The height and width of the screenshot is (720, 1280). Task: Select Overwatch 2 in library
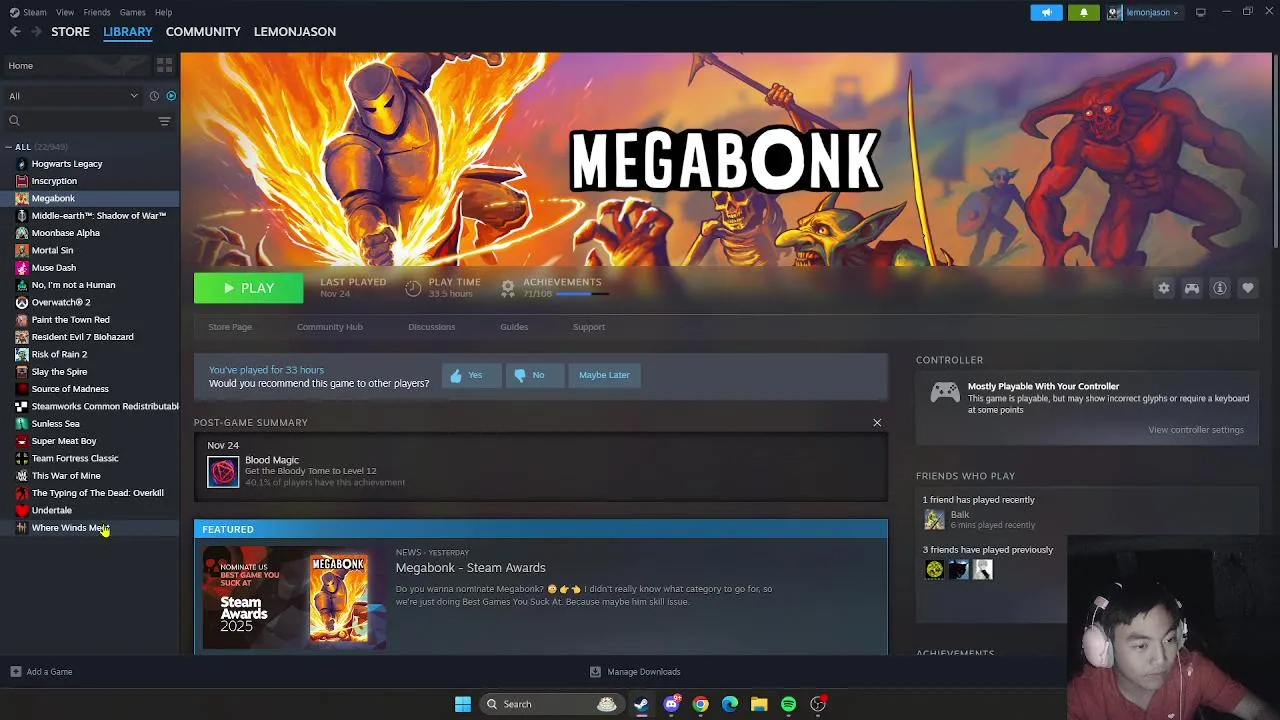[x=60, y=302]
